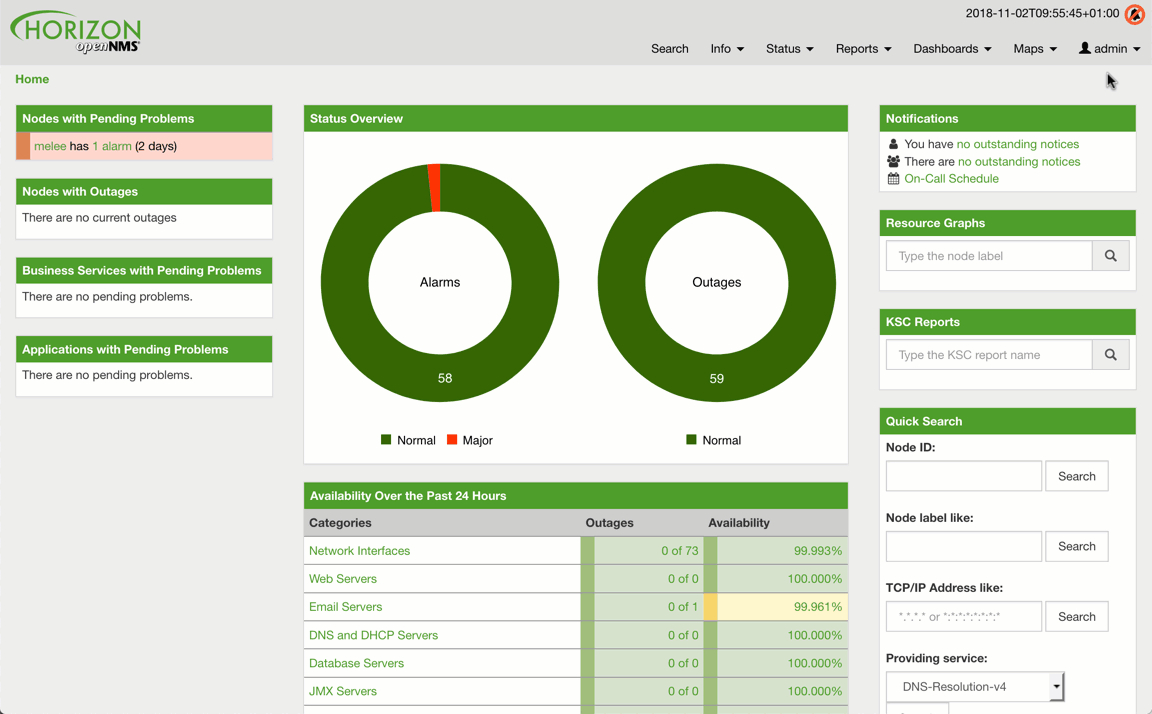This screenshot has height=714, width=1152.
Task: Click the TCP/IP Address like input field
Action: [x=963, y=617]
